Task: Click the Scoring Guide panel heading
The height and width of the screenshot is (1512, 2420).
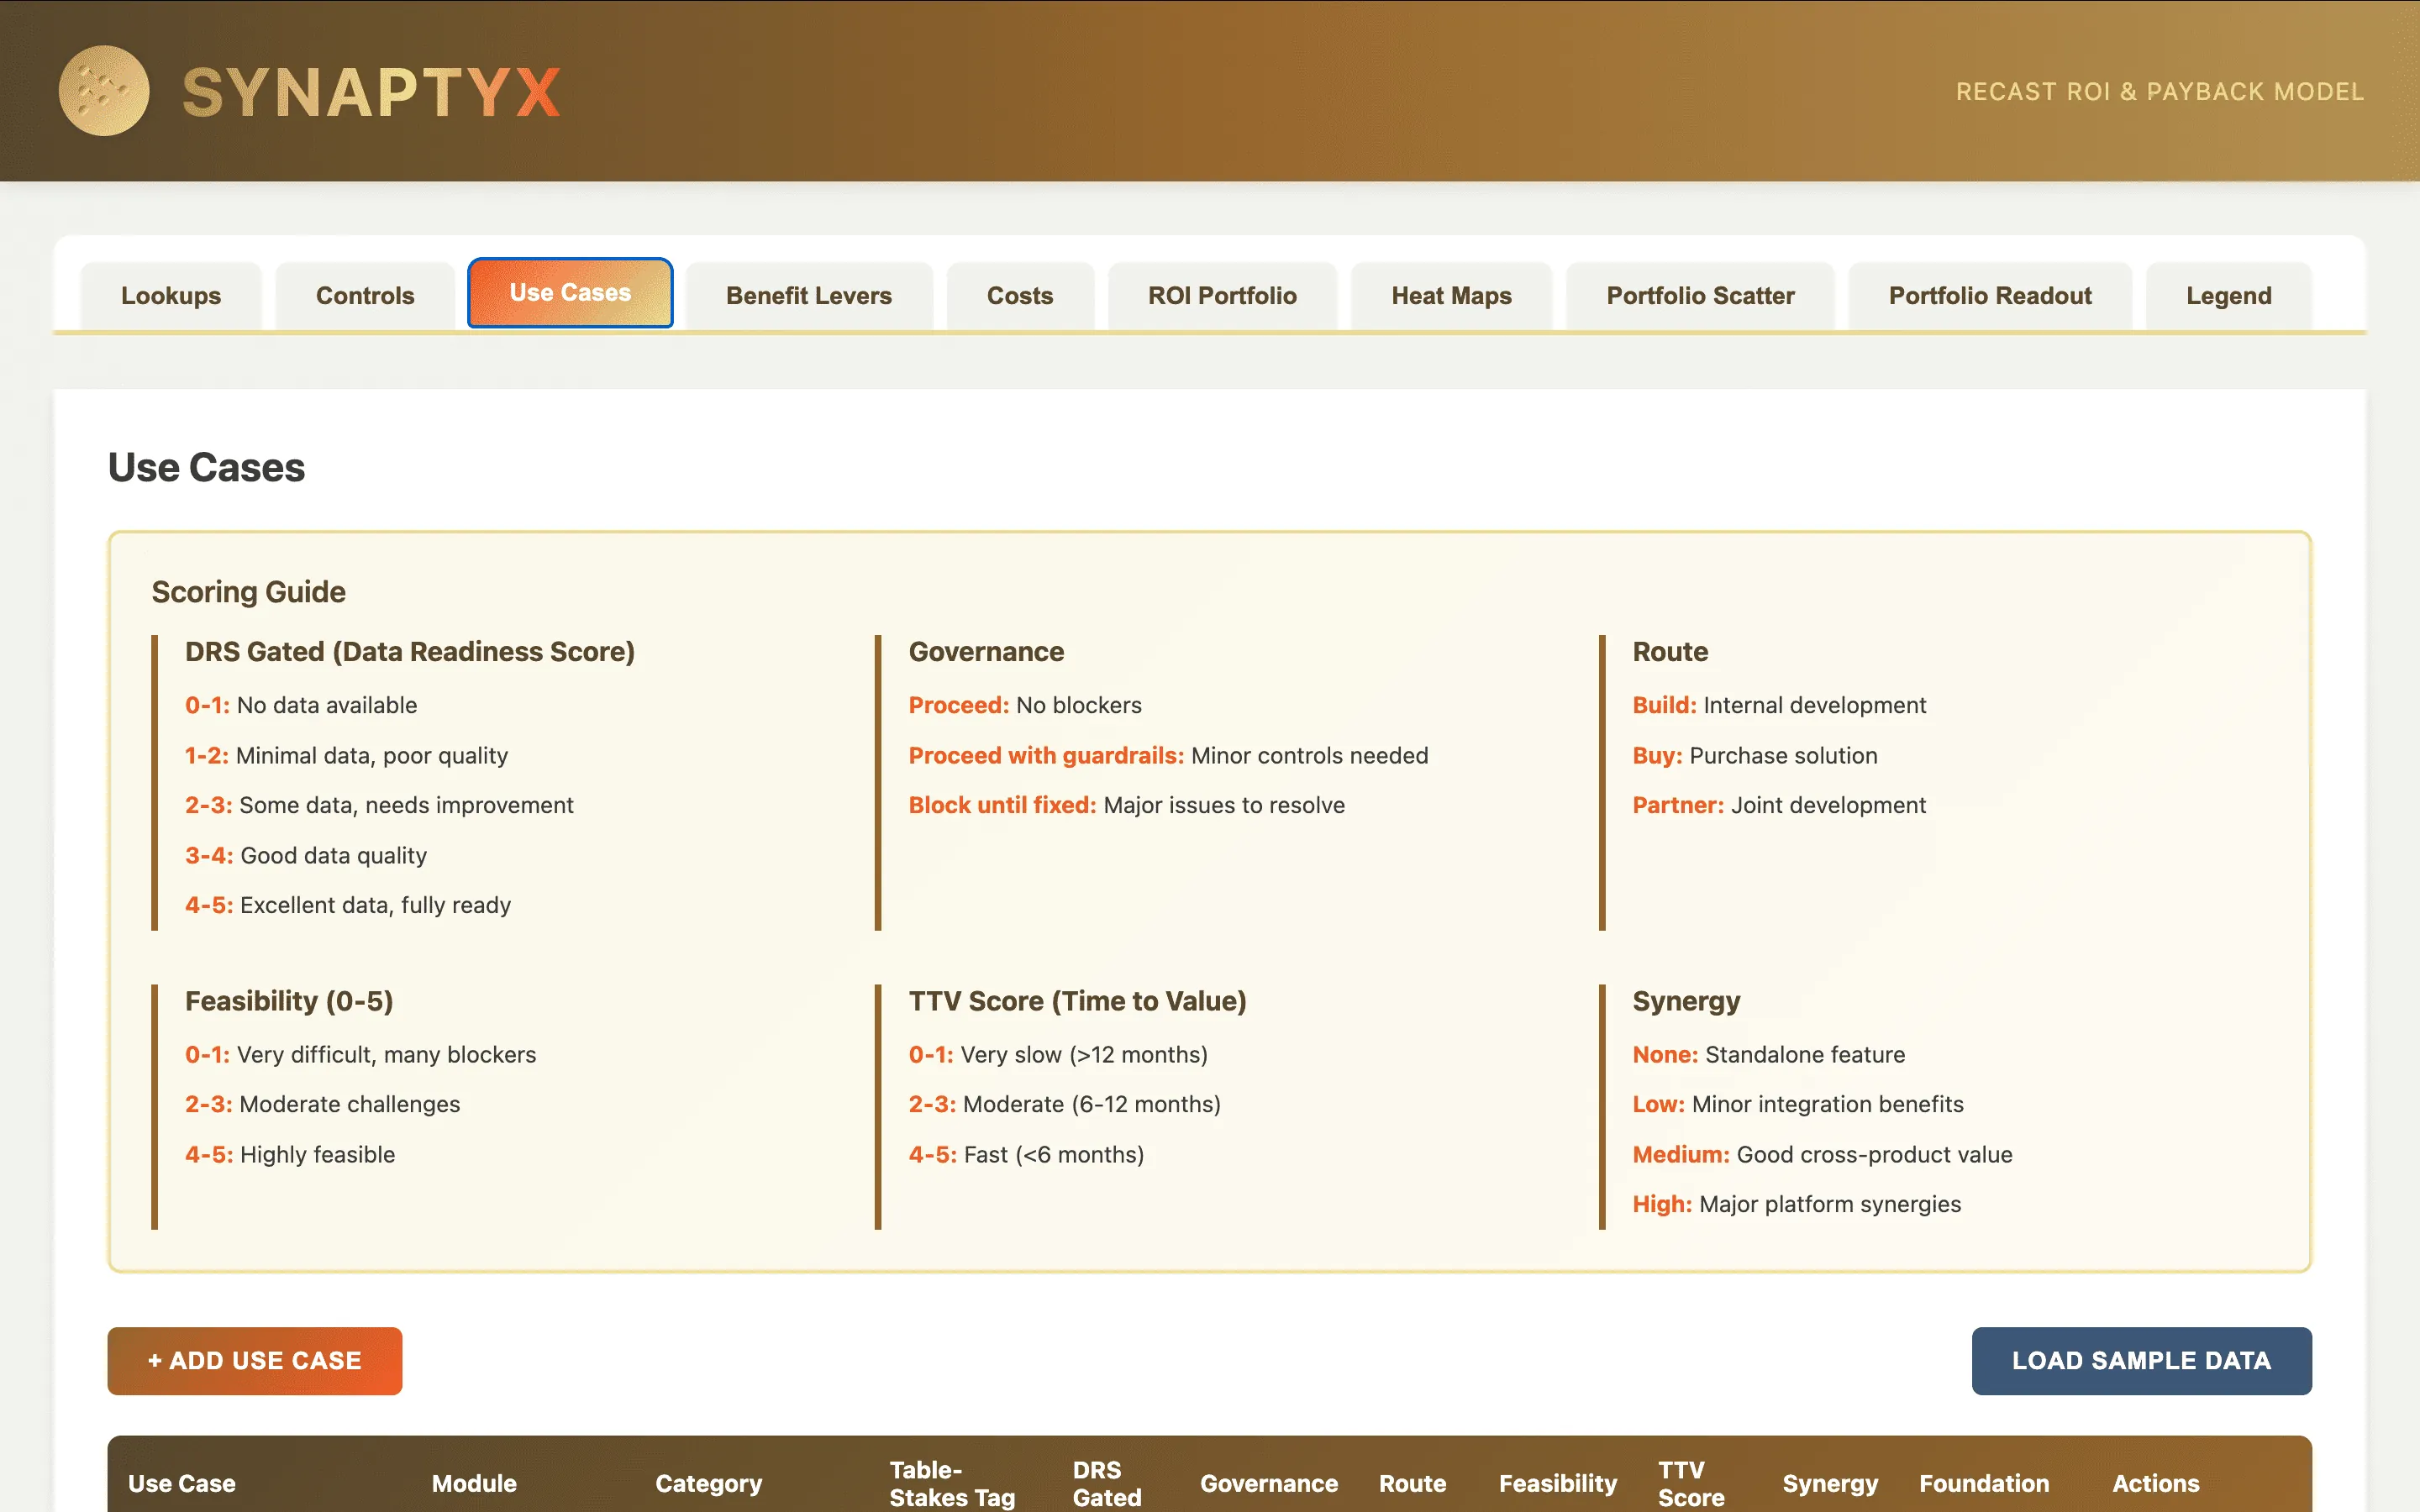Action: [x=248, y=591]
